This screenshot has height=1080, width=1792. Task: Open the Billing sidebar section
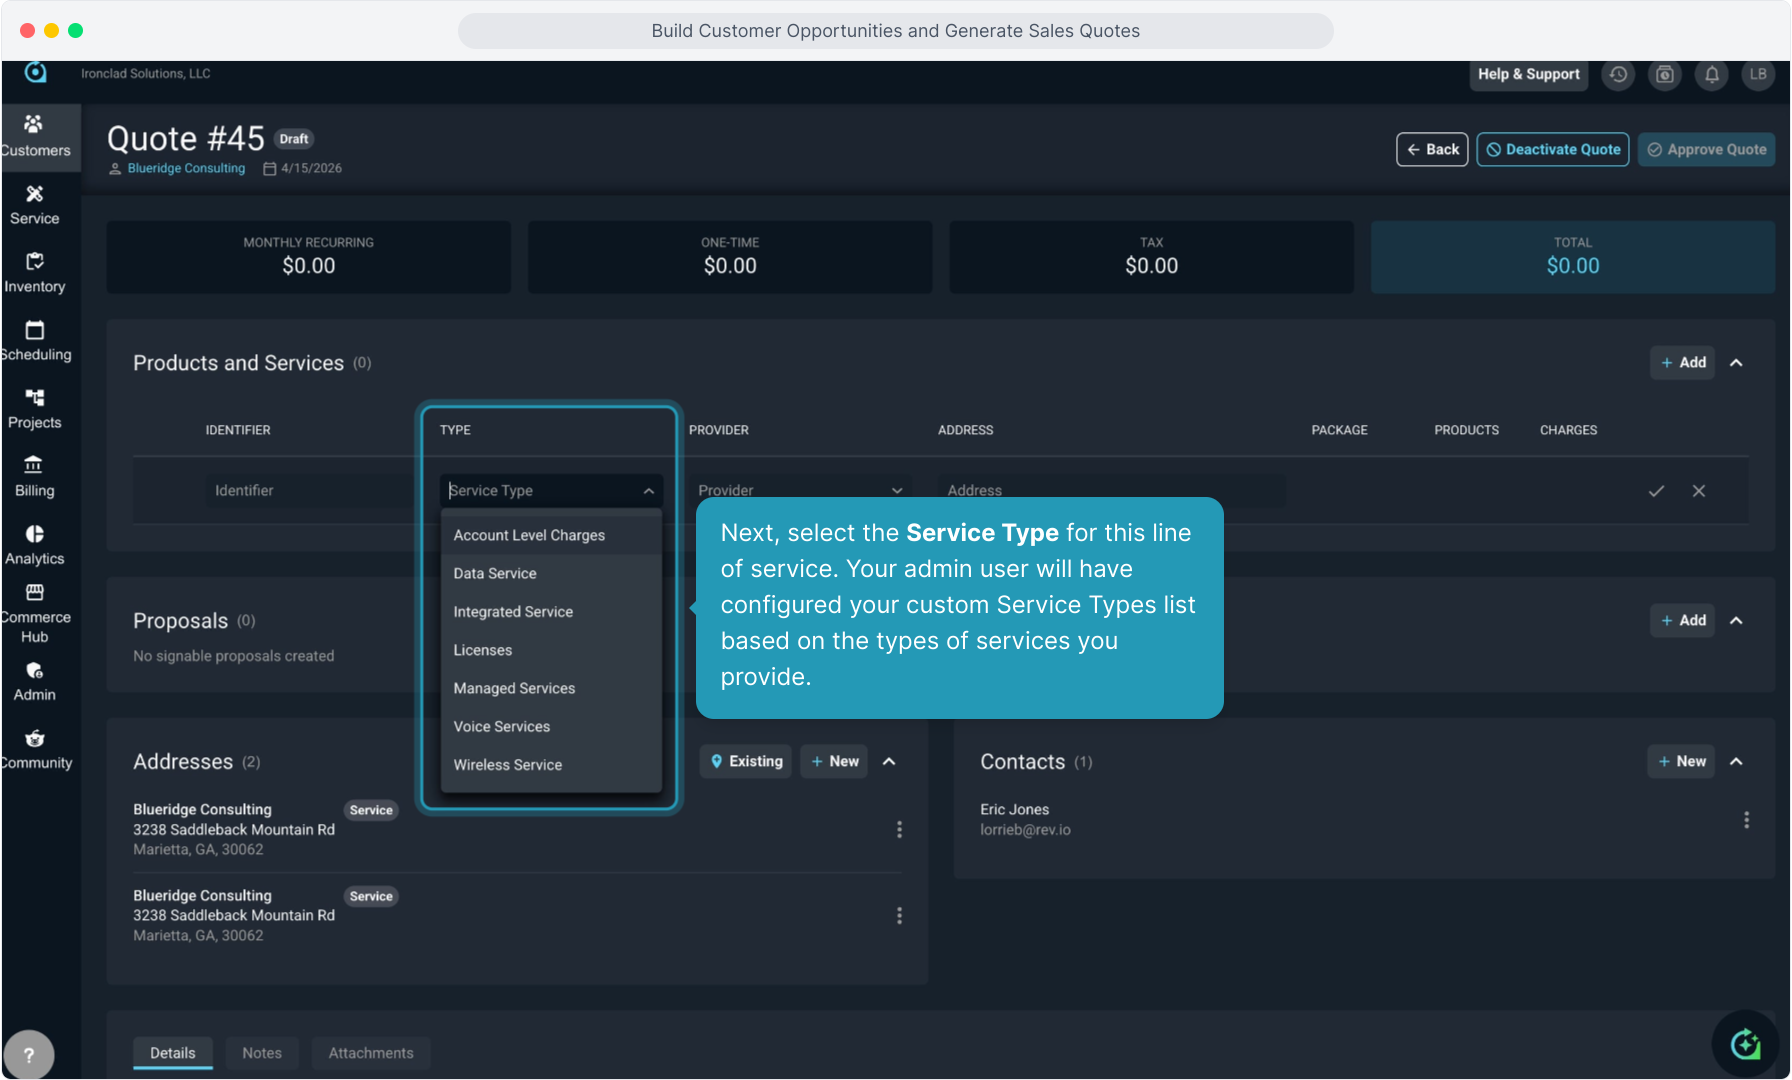[x=35, y=477]
